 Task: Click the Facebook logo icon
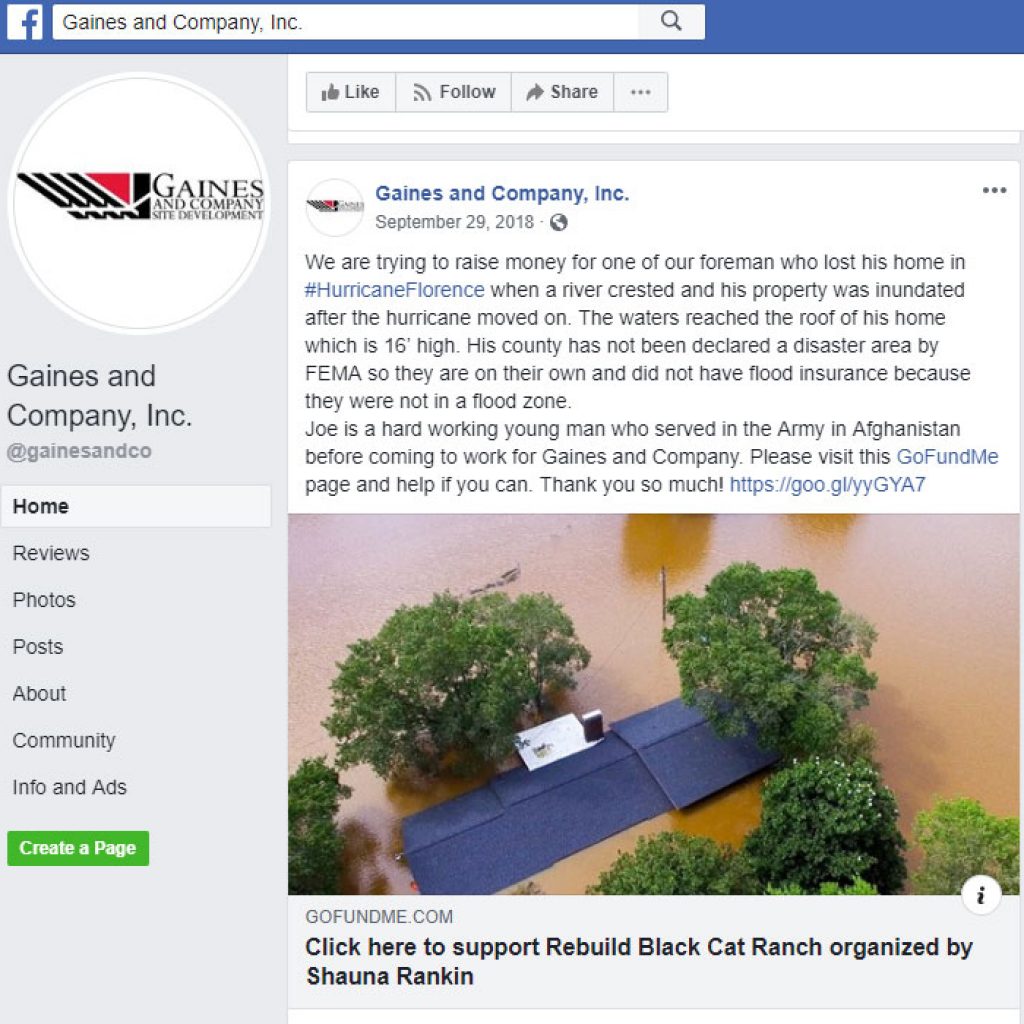(x=24, y=22)
